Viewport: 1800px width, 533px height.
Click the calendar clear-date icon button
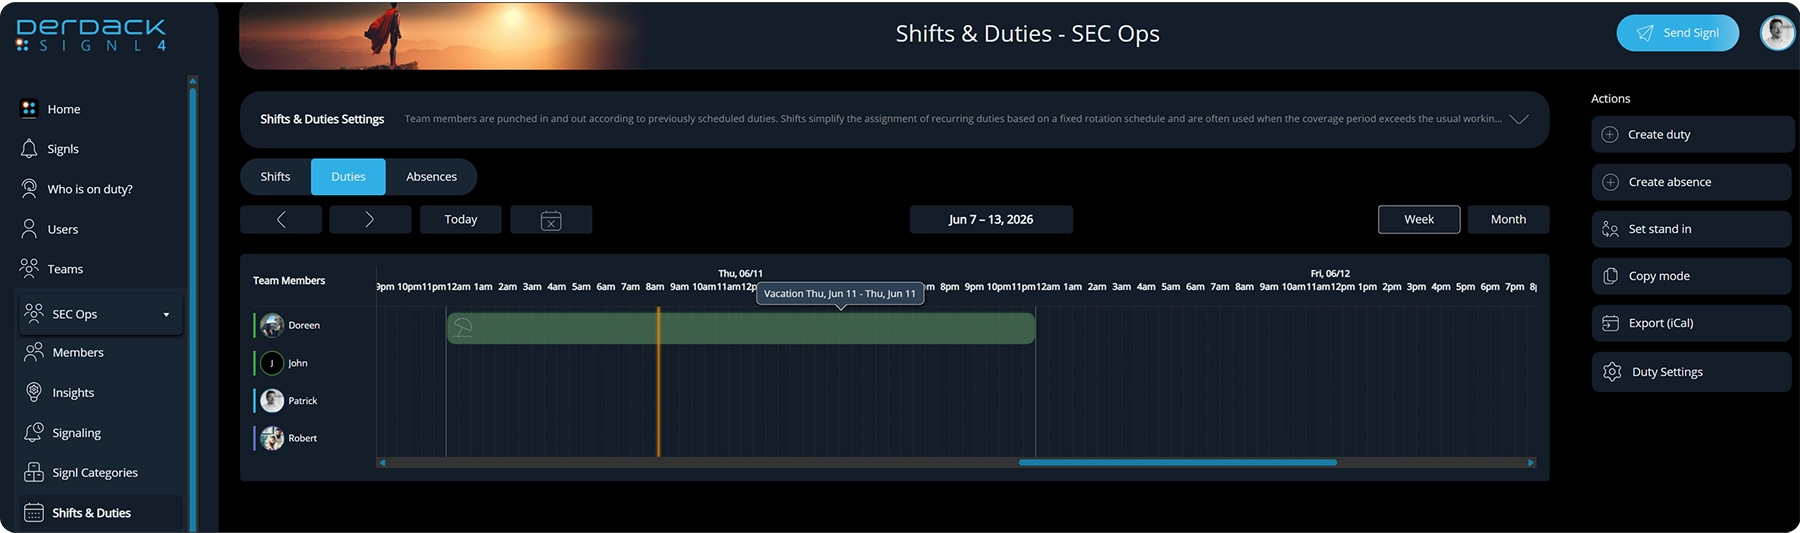[x=551, y=220]
